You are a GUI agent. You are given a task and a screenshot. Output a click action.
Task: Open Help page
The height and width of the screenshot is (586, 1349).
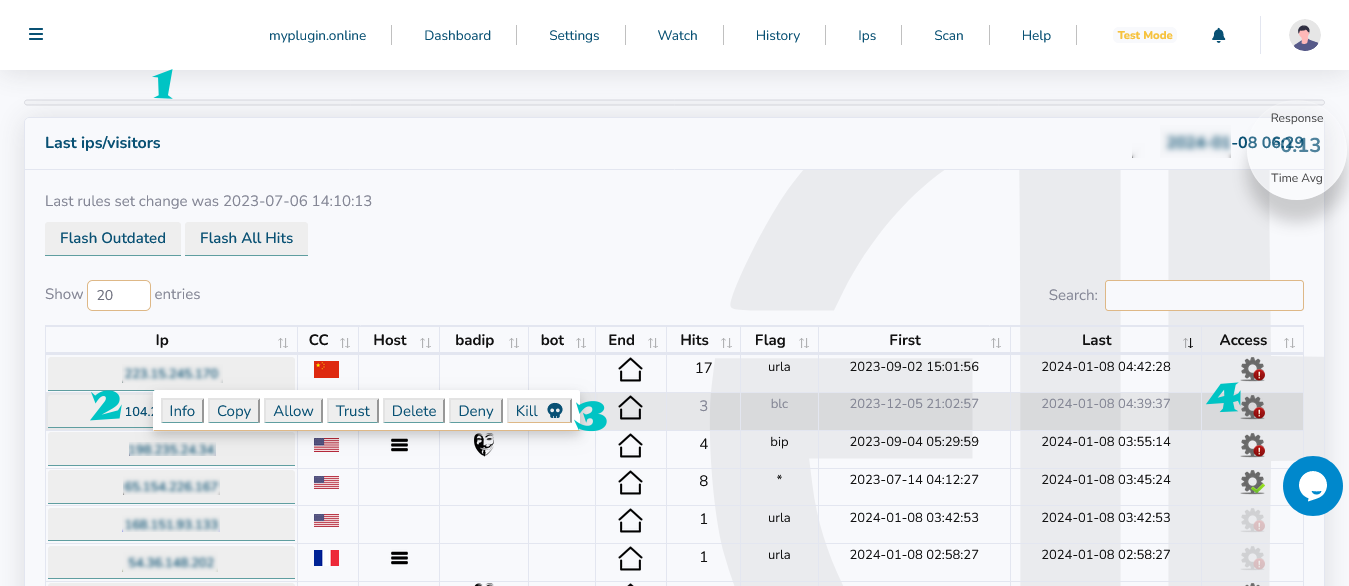(1036, 35)
